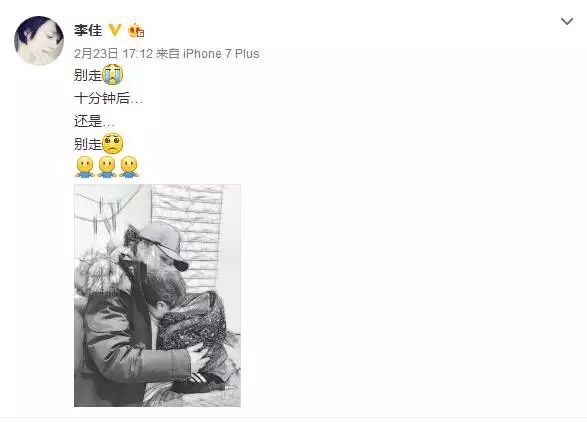Open 李佳's round profile avatar
The height and width of the screenshot is (422, 587).
39,40
